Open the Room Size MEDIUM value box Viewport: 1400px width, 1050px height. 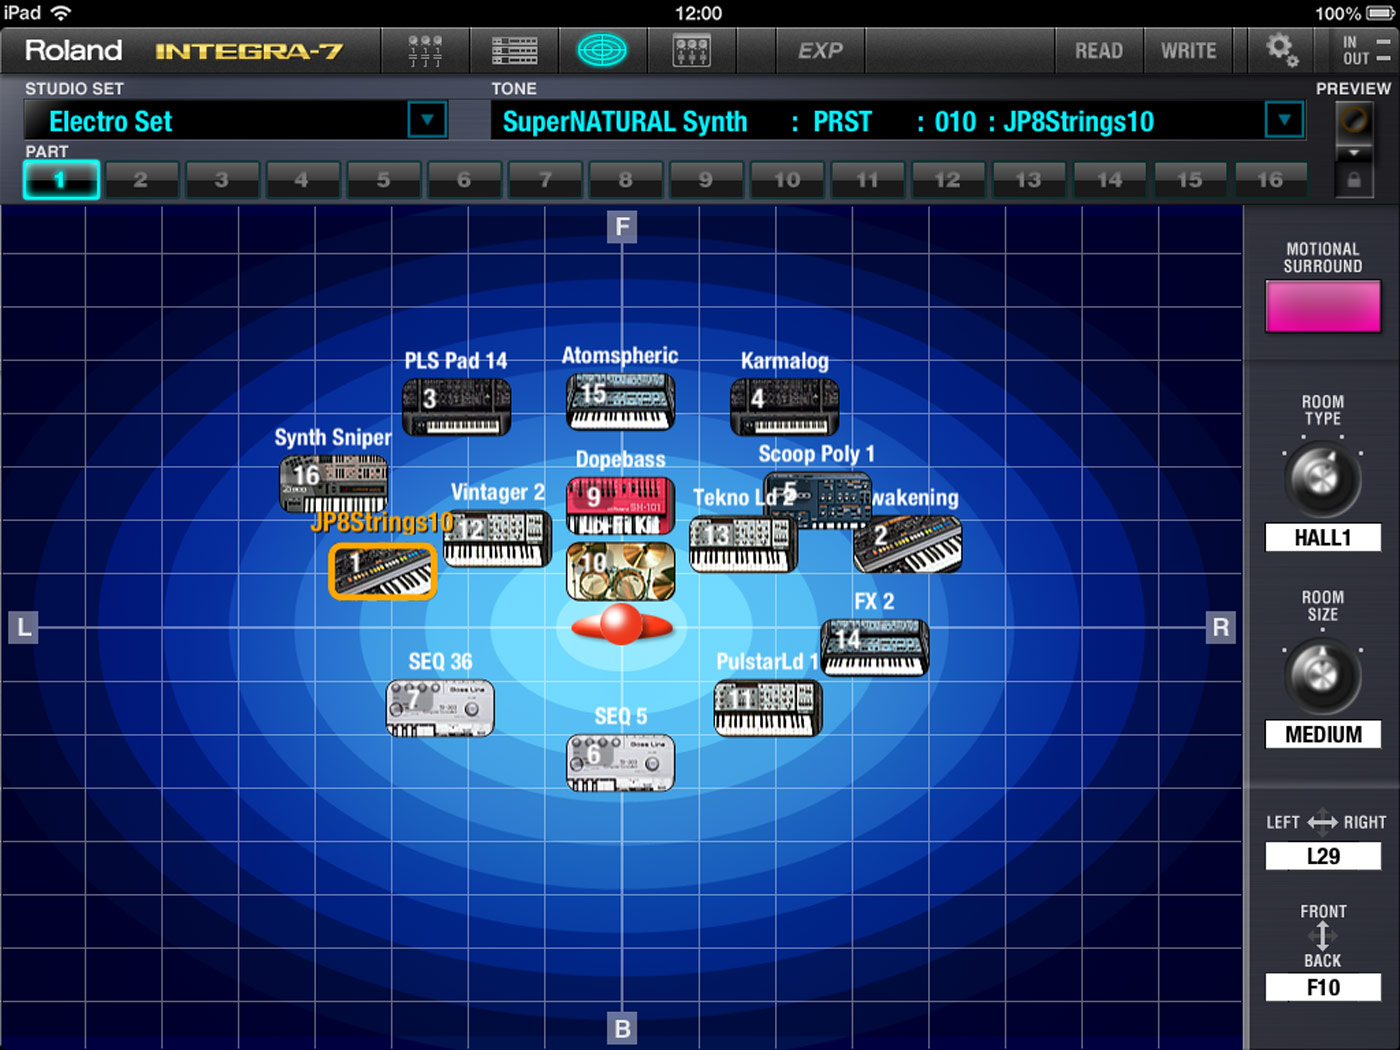click(x=1323, y=735)
